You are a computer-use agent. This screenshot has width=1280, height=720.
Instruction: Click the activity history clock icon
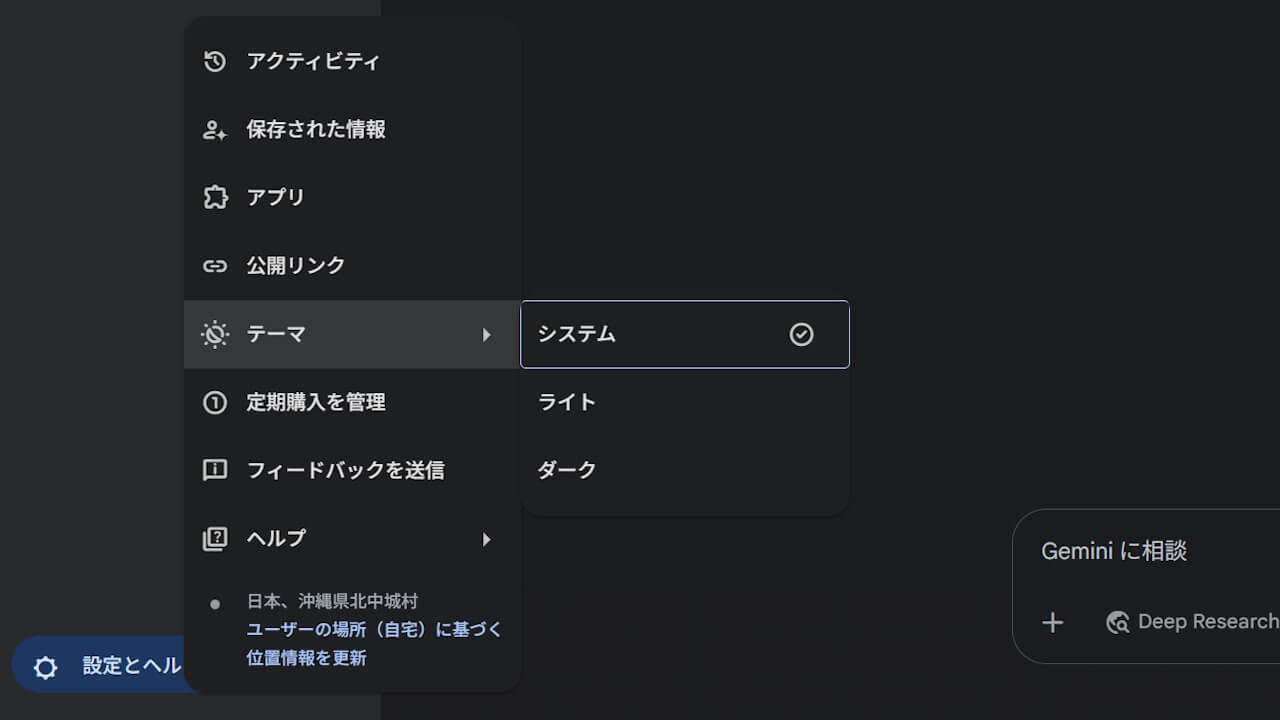pos(214,62)
